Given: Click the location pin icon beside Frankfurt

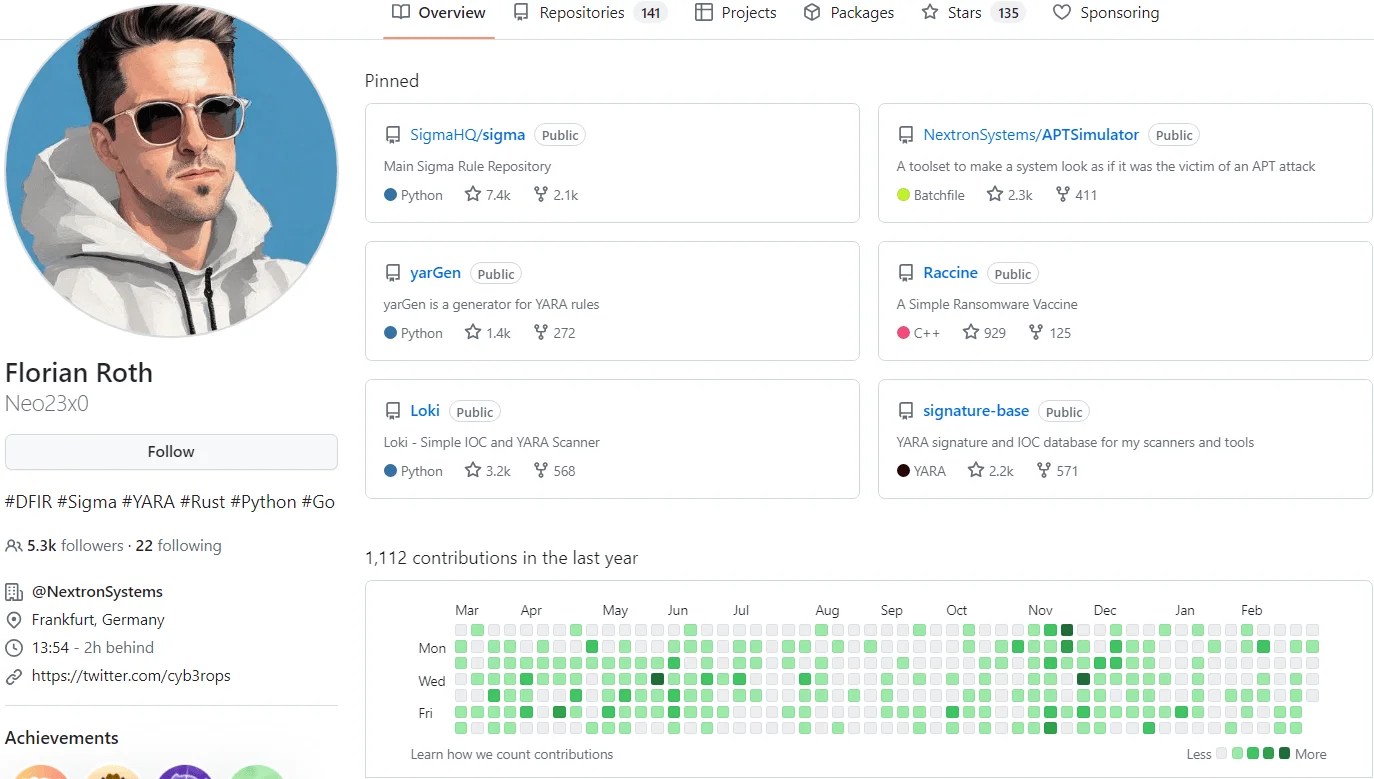Looking at the screenshot, I should 14,620.
